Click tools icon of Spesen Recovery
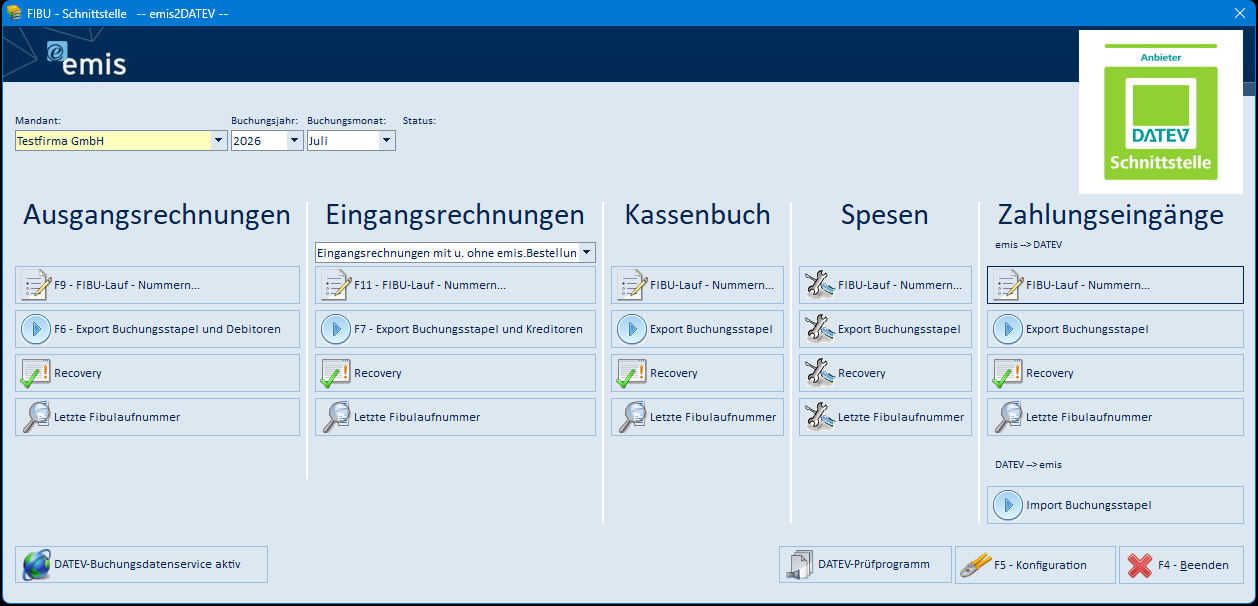The height and width of the screenshot is (606, 1258). click(819, 373)
